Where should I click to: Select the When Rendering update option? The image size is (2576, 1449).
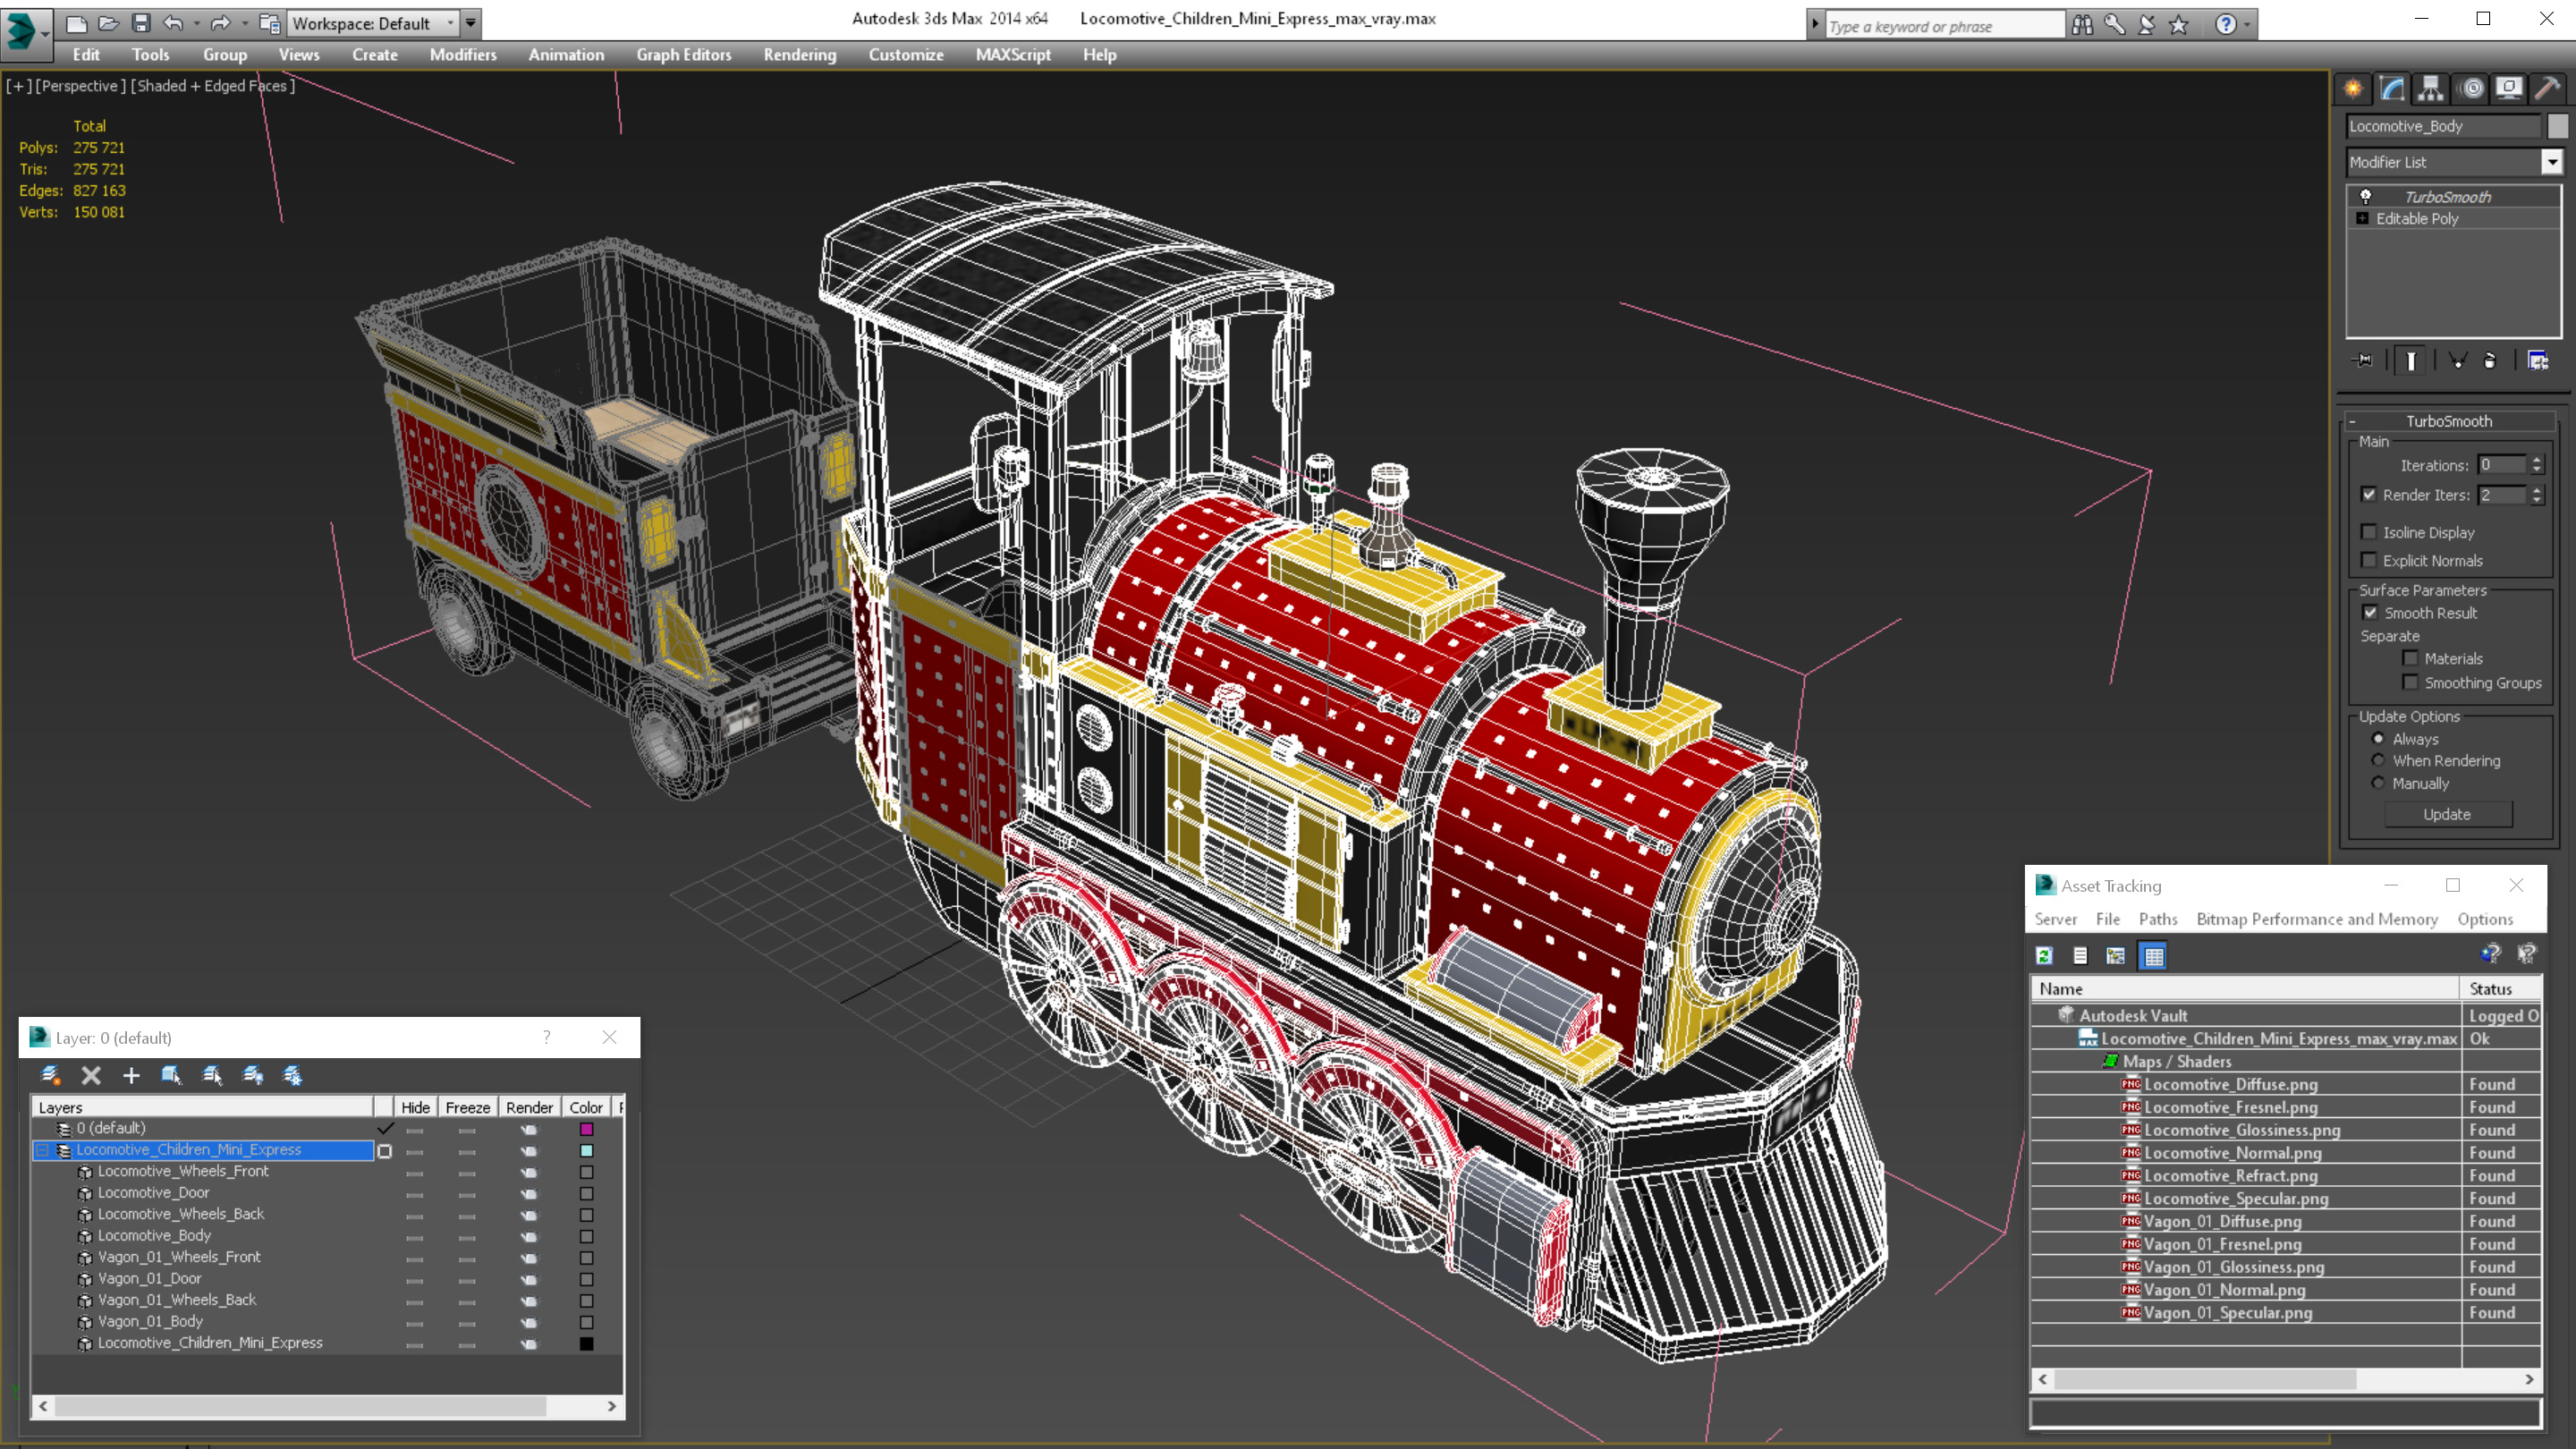(x=2378, y=760)
